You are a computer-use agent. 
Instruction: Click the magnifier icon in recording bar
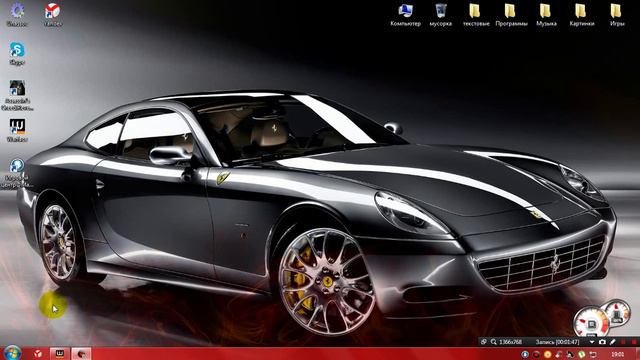493,342
